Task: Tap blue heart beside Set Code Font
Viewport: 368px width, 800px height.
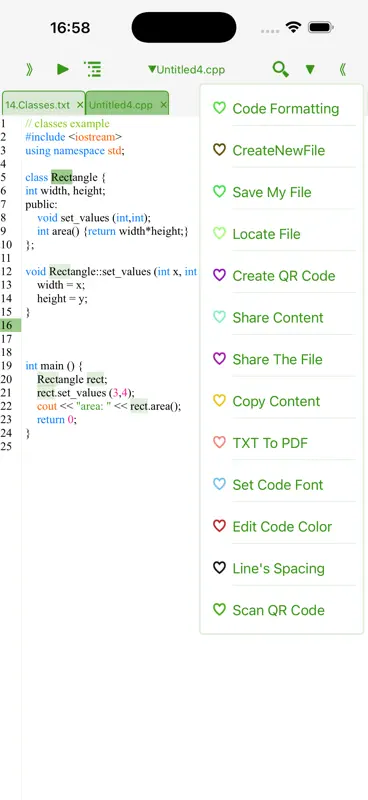Action: (x=219, y=484)
